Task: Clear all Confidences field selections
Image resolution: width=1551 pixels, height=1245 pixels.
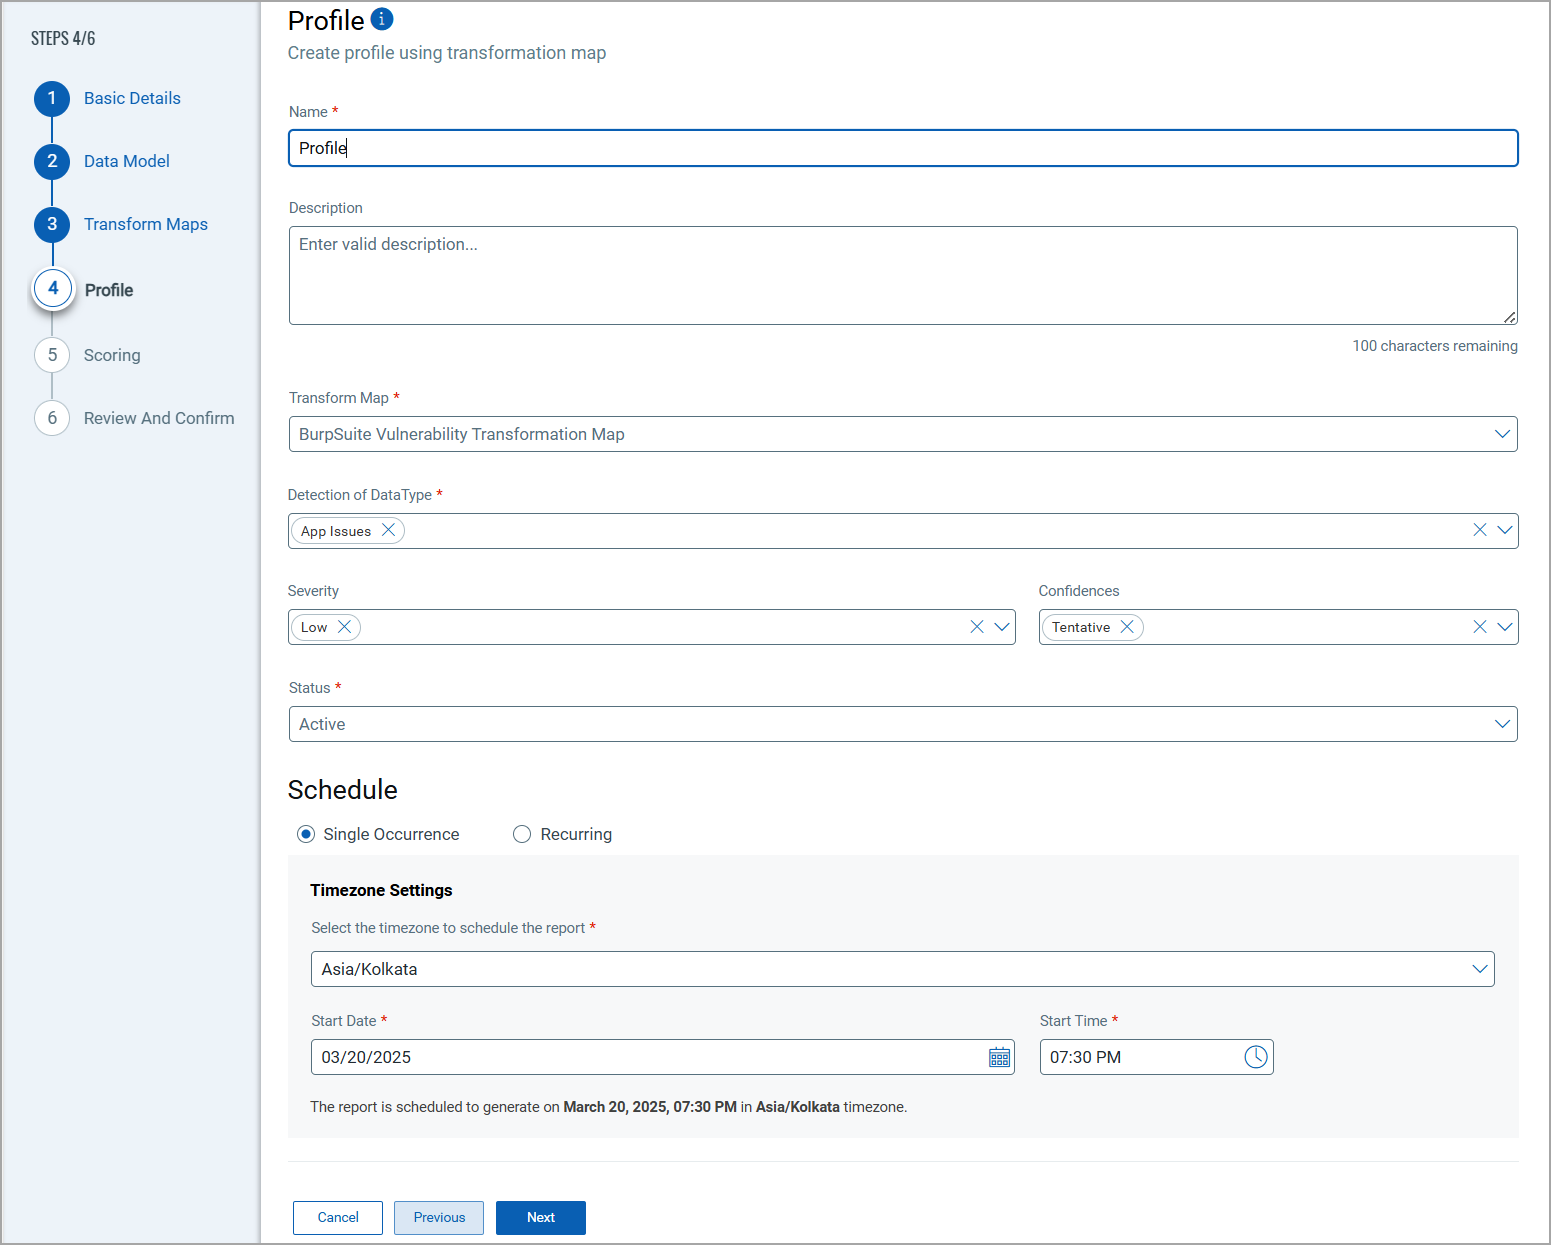Action: [1479, 627]
